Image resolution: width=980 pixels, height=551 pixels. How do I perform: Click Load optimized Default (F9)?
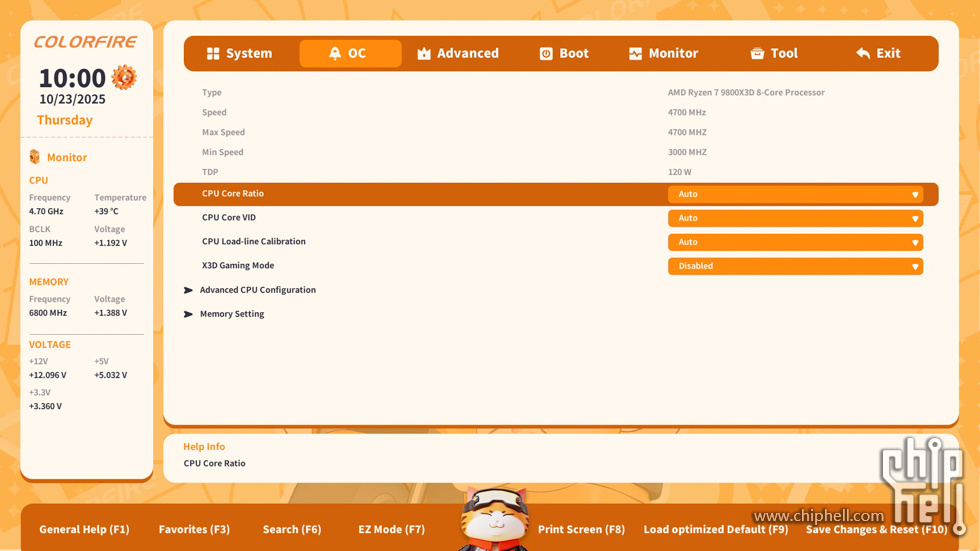point(716,529)
